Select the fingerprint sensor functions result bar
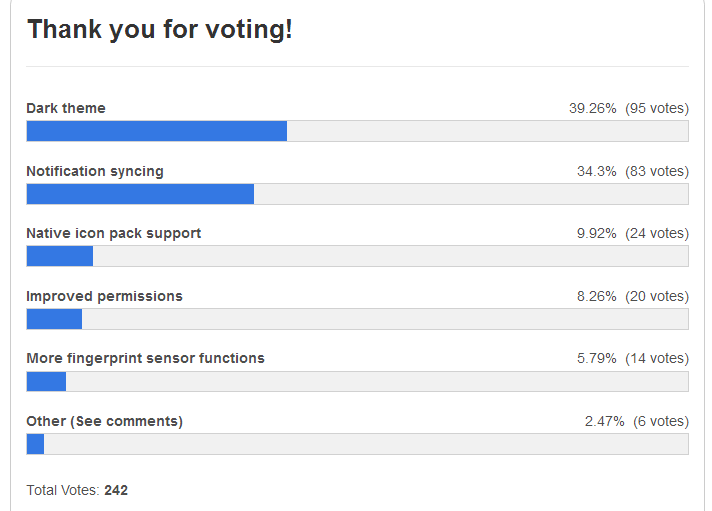Screen dimensions: 712x511 (x=357, y=381)
